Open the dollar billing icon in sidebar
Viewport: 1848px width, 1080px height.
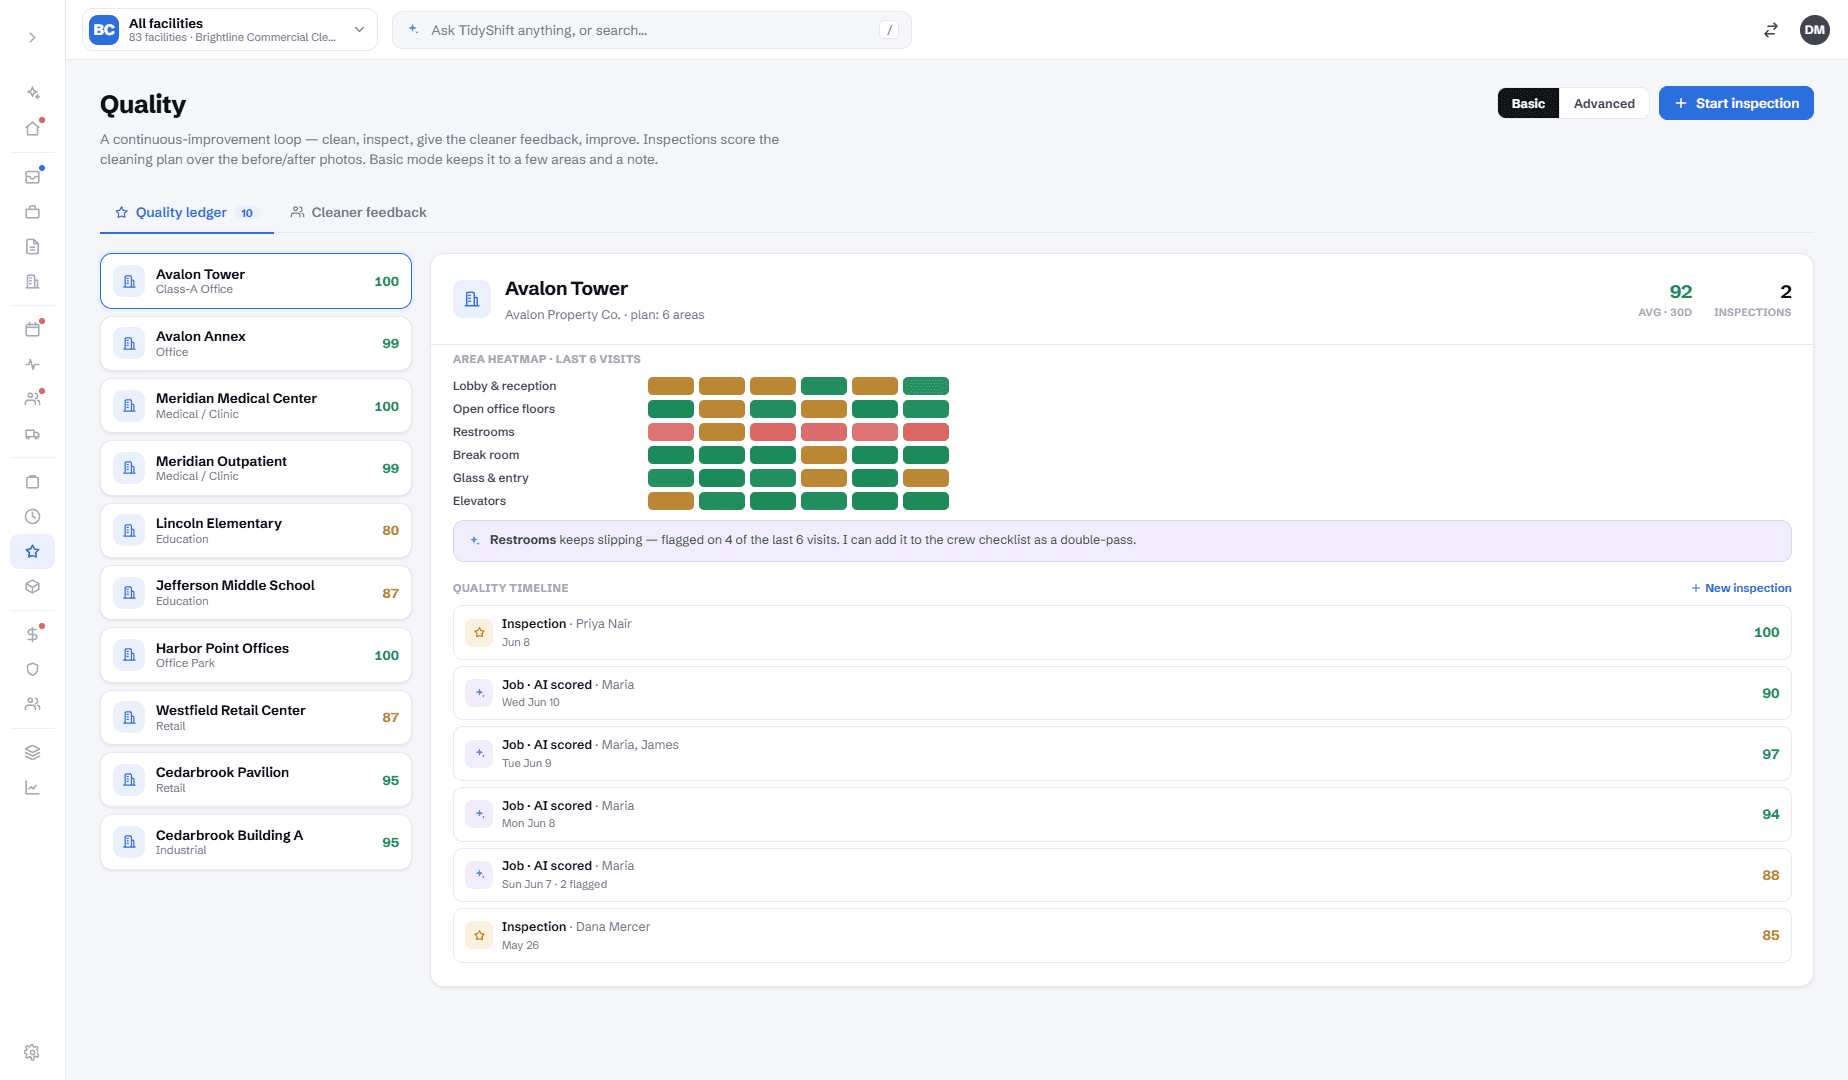32,634
